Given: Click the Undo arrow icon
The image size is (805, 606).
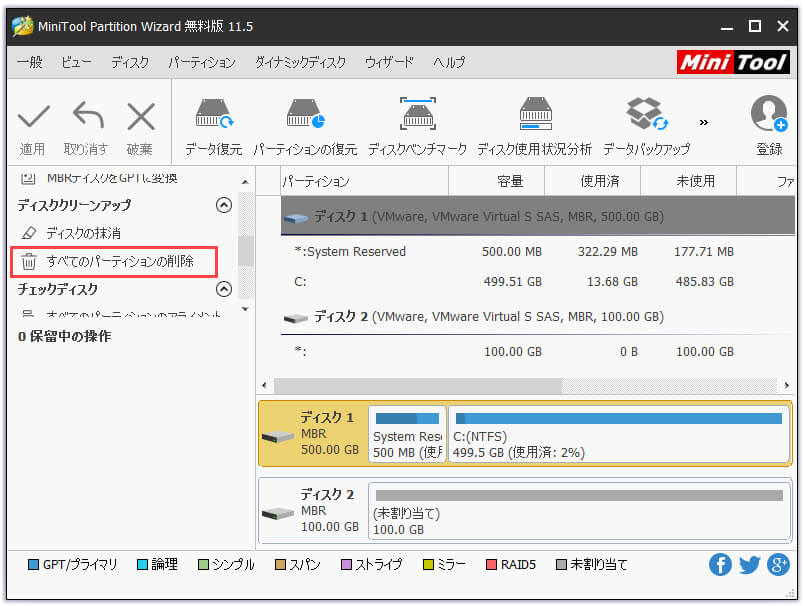Looking at the screenshot, I should pyautogui.click(x=88, y=115).
